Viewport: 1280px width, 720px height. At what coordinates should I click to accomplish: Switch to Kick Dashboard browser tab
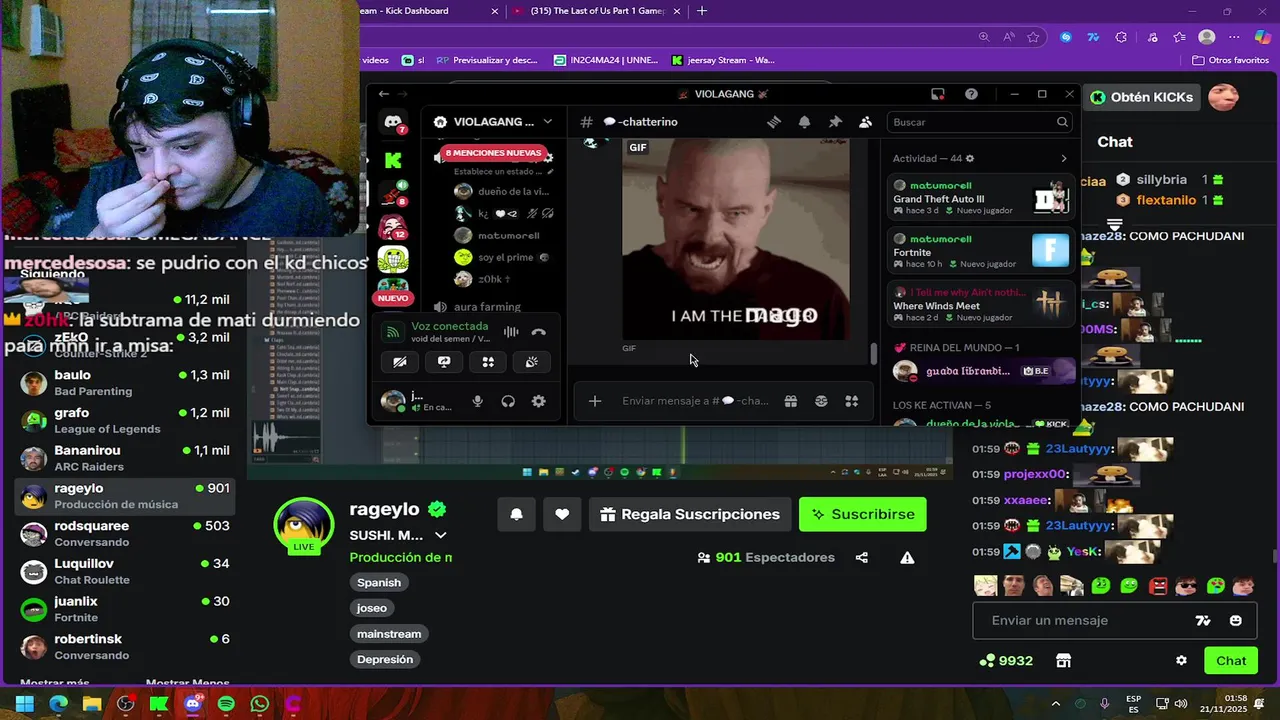(x=430, y=11)
